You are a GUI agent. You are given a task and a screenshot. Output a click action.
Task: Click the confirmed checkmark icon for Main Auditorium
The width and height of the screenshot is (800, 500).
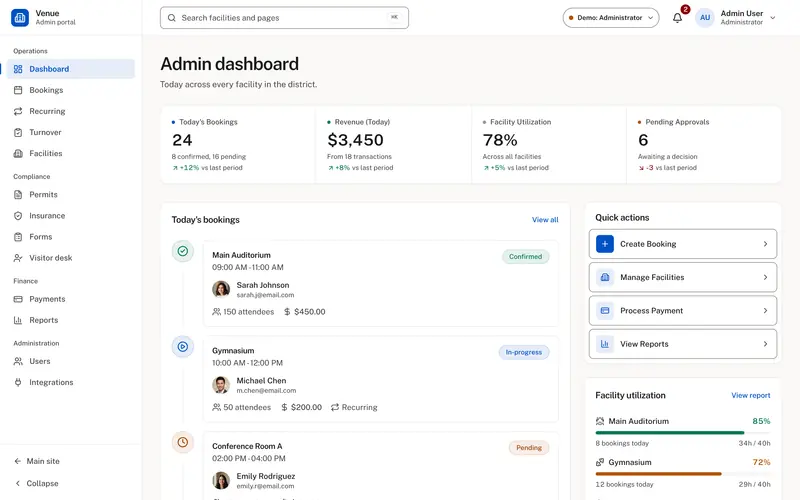point(183,251)
